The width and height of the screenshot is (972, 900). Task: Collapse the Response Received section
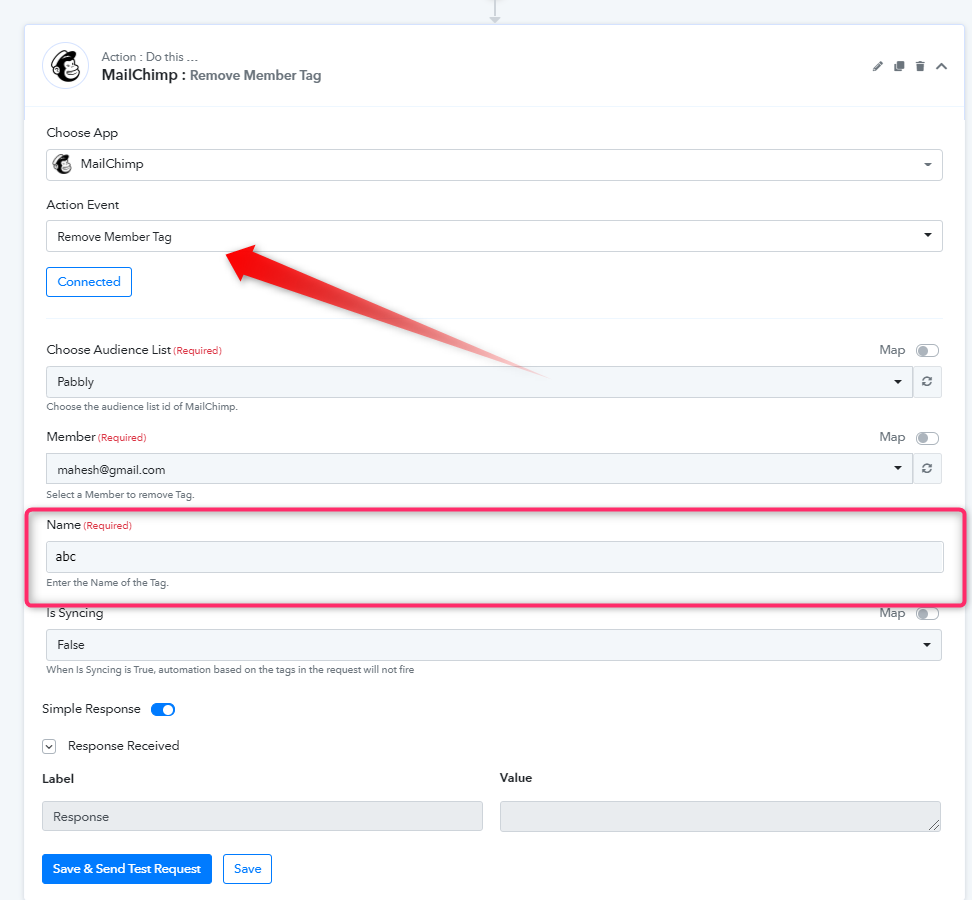(49, 746)
